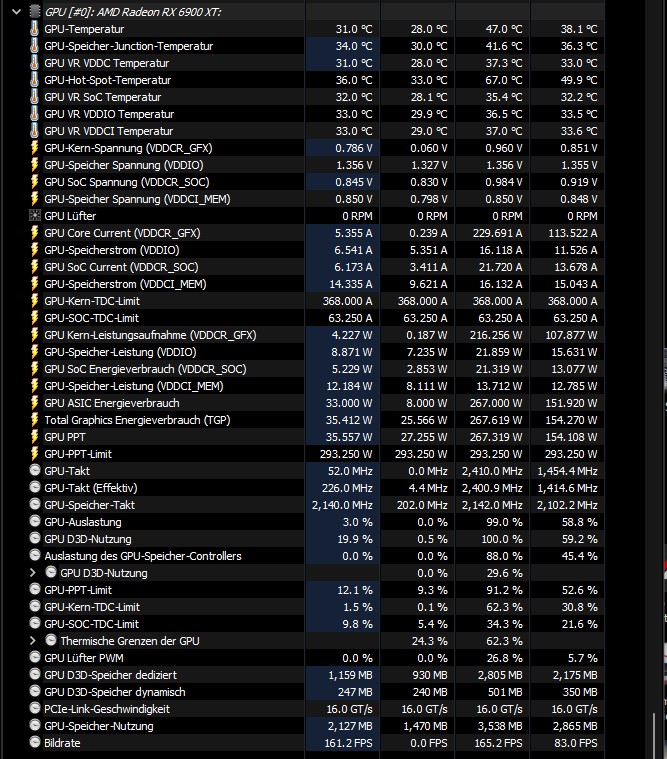Select the GPU-SOC-TDC-Limit ampere row label
Image resolution: width=667 pixels, height=759 pixels.
pos(91,318)
